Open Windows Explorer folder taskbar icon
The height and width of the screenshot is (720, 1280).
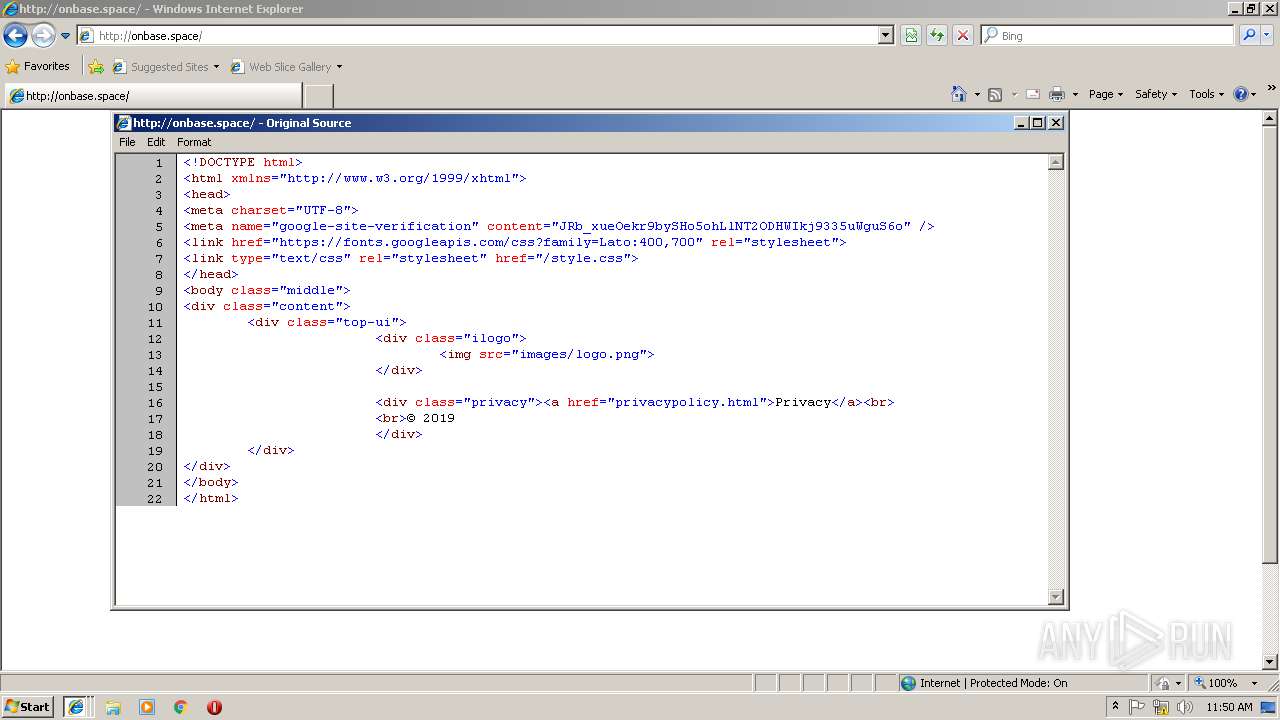pyautogui.click(x=113, y=707)
